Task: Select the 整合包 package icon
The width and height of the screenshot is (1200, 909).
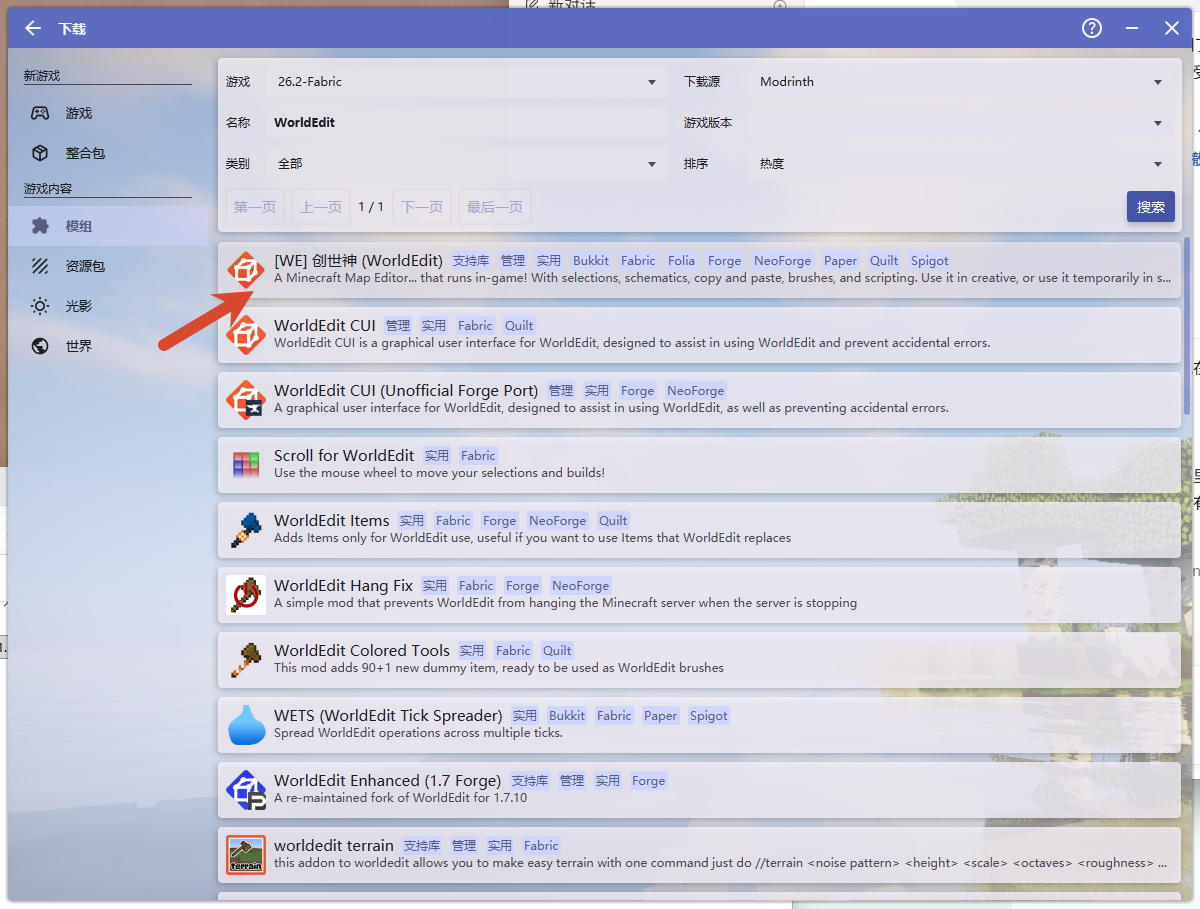Action: (40, 153)
